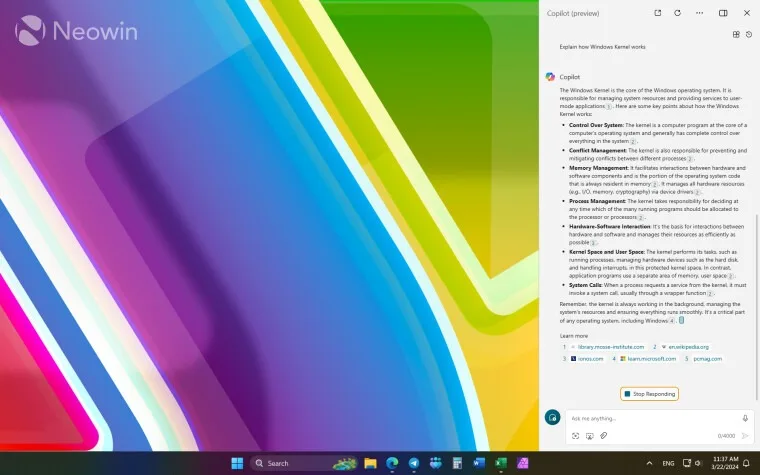
Task: Click the 'Conflict Management' bullet heading
Action: 598,151
